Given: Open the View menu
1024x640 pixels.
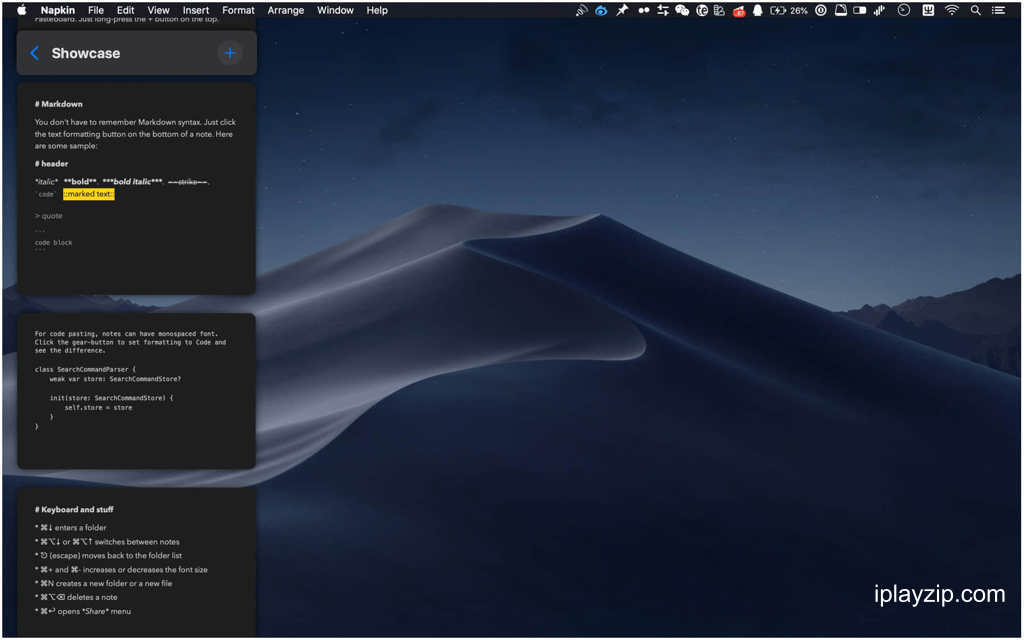Looking at the screenshot, I should [x=158, y=10].
